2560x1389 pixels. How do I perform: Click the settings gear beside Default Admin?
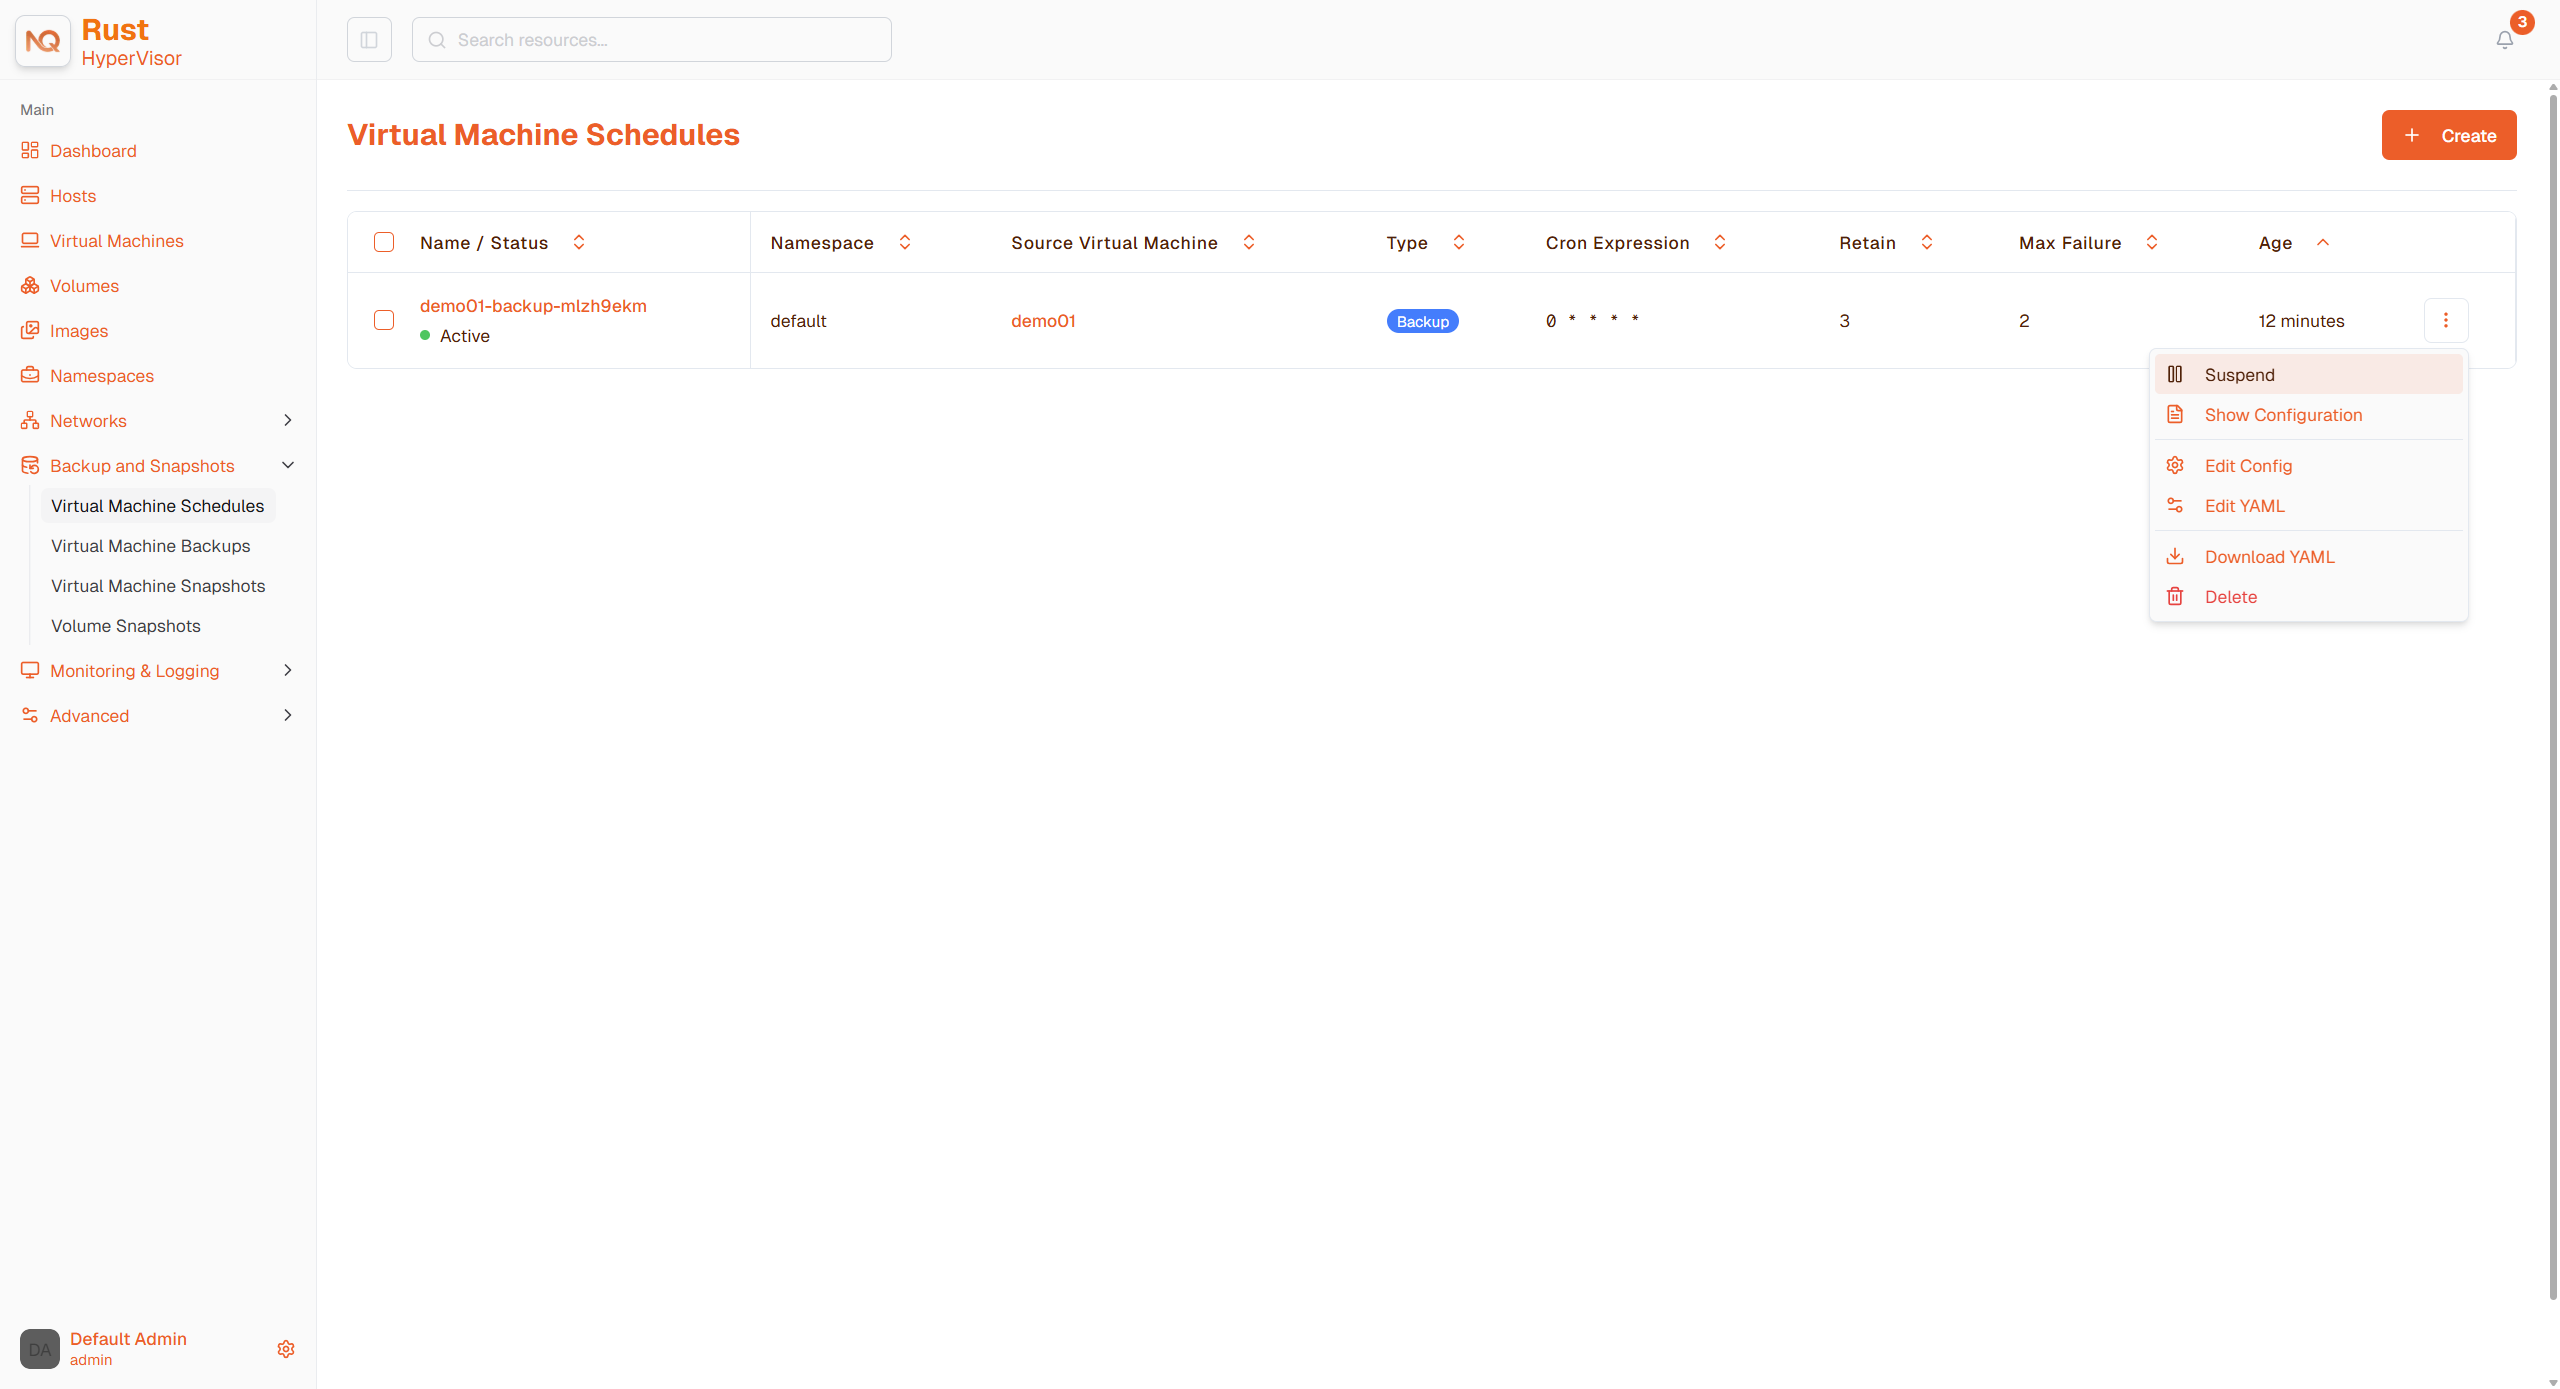click(286, 1349)
